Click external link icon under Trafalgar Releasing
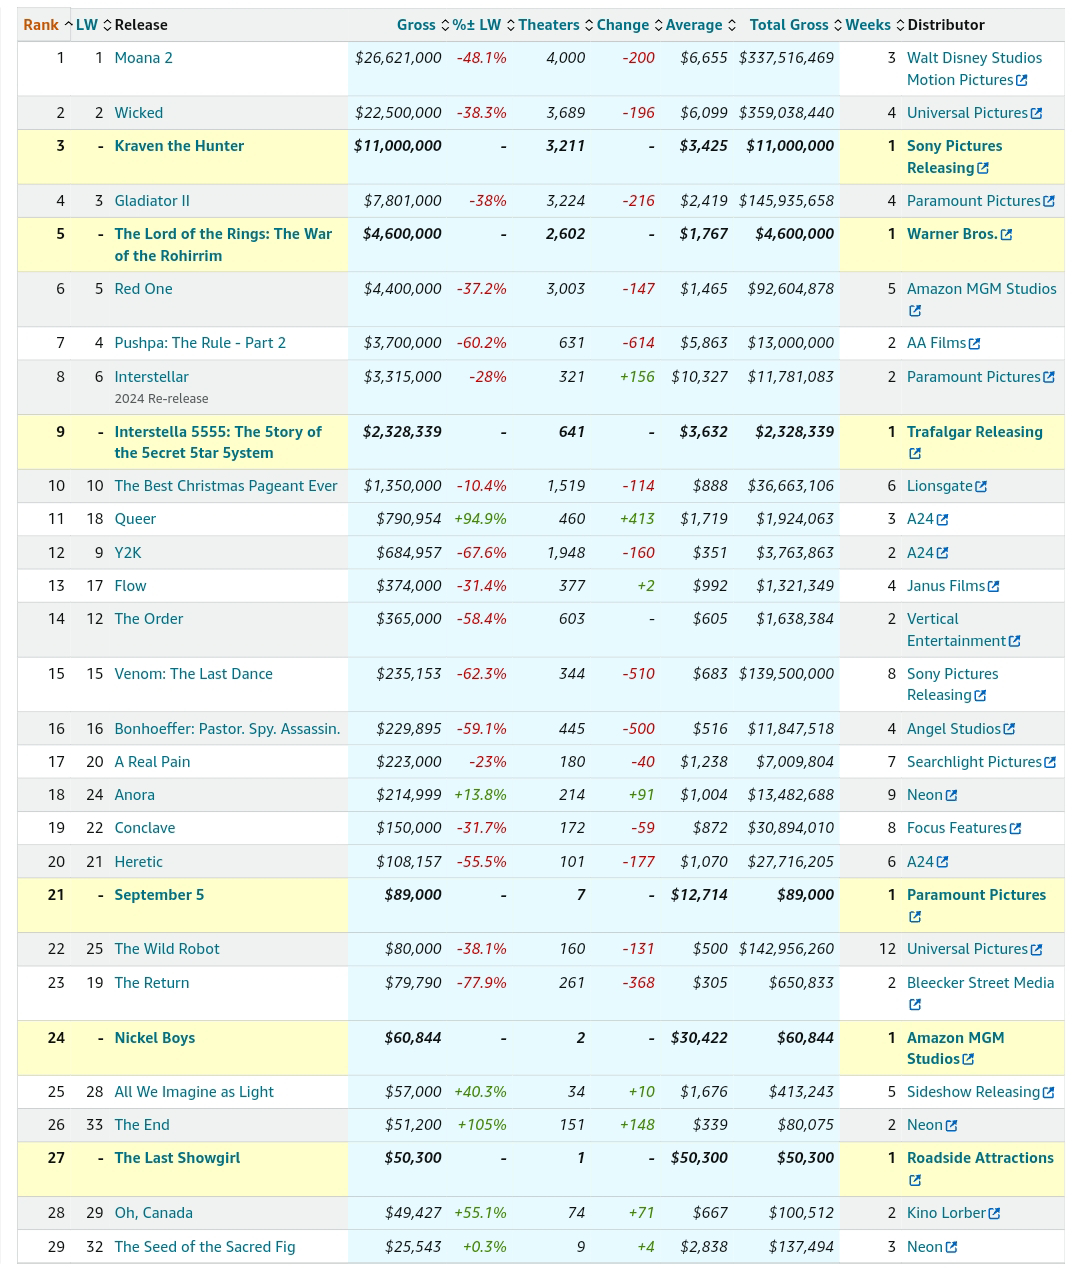Screen dimensions: 1080x1276 tap(914, 454)
